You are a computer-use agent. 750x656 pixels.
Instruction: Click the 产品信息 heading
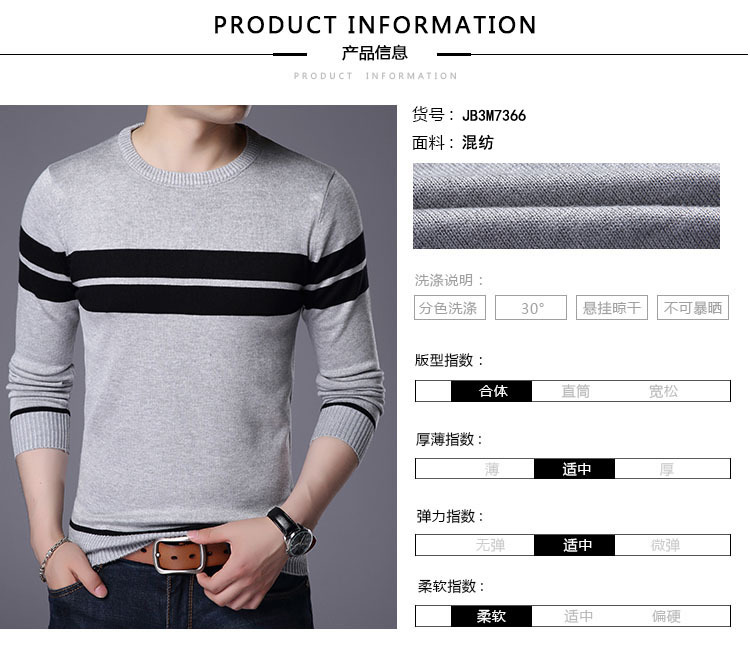[x=375, y=53]
